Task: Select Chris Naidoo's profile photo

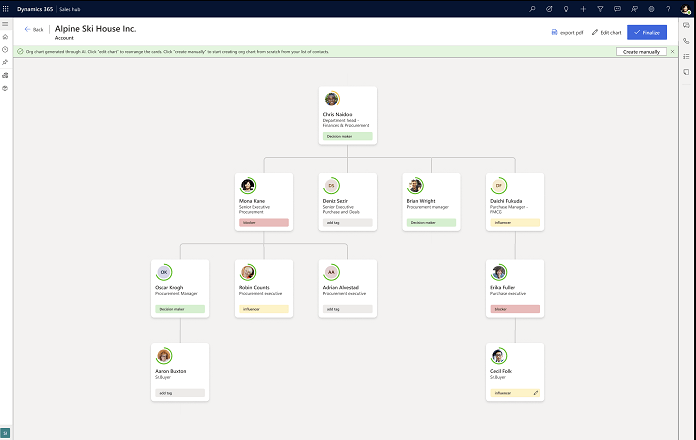Action: coord(331,98)
